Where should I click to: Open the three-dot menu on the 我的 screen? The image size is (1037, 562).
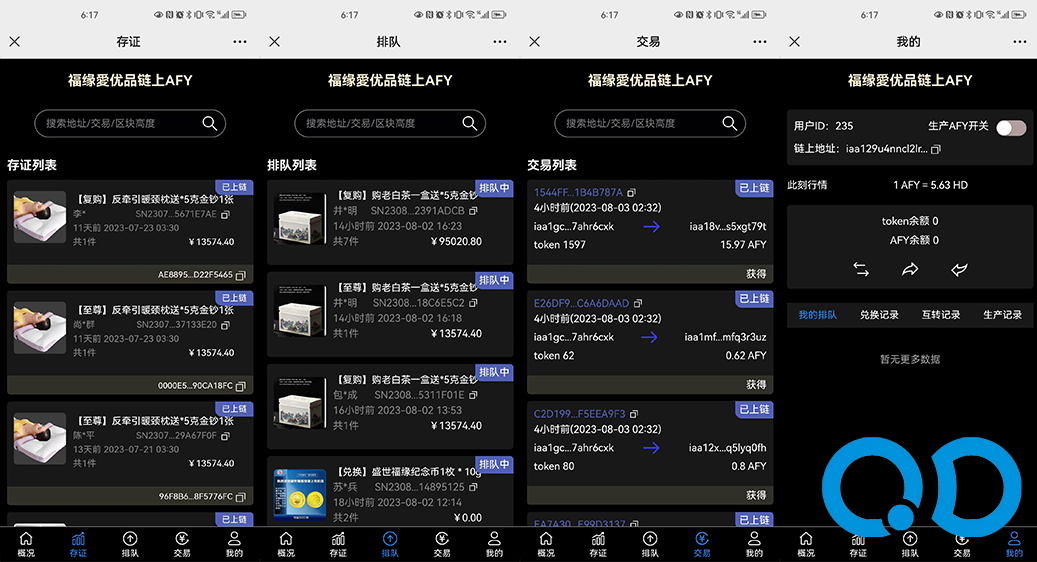[1020, 42]
